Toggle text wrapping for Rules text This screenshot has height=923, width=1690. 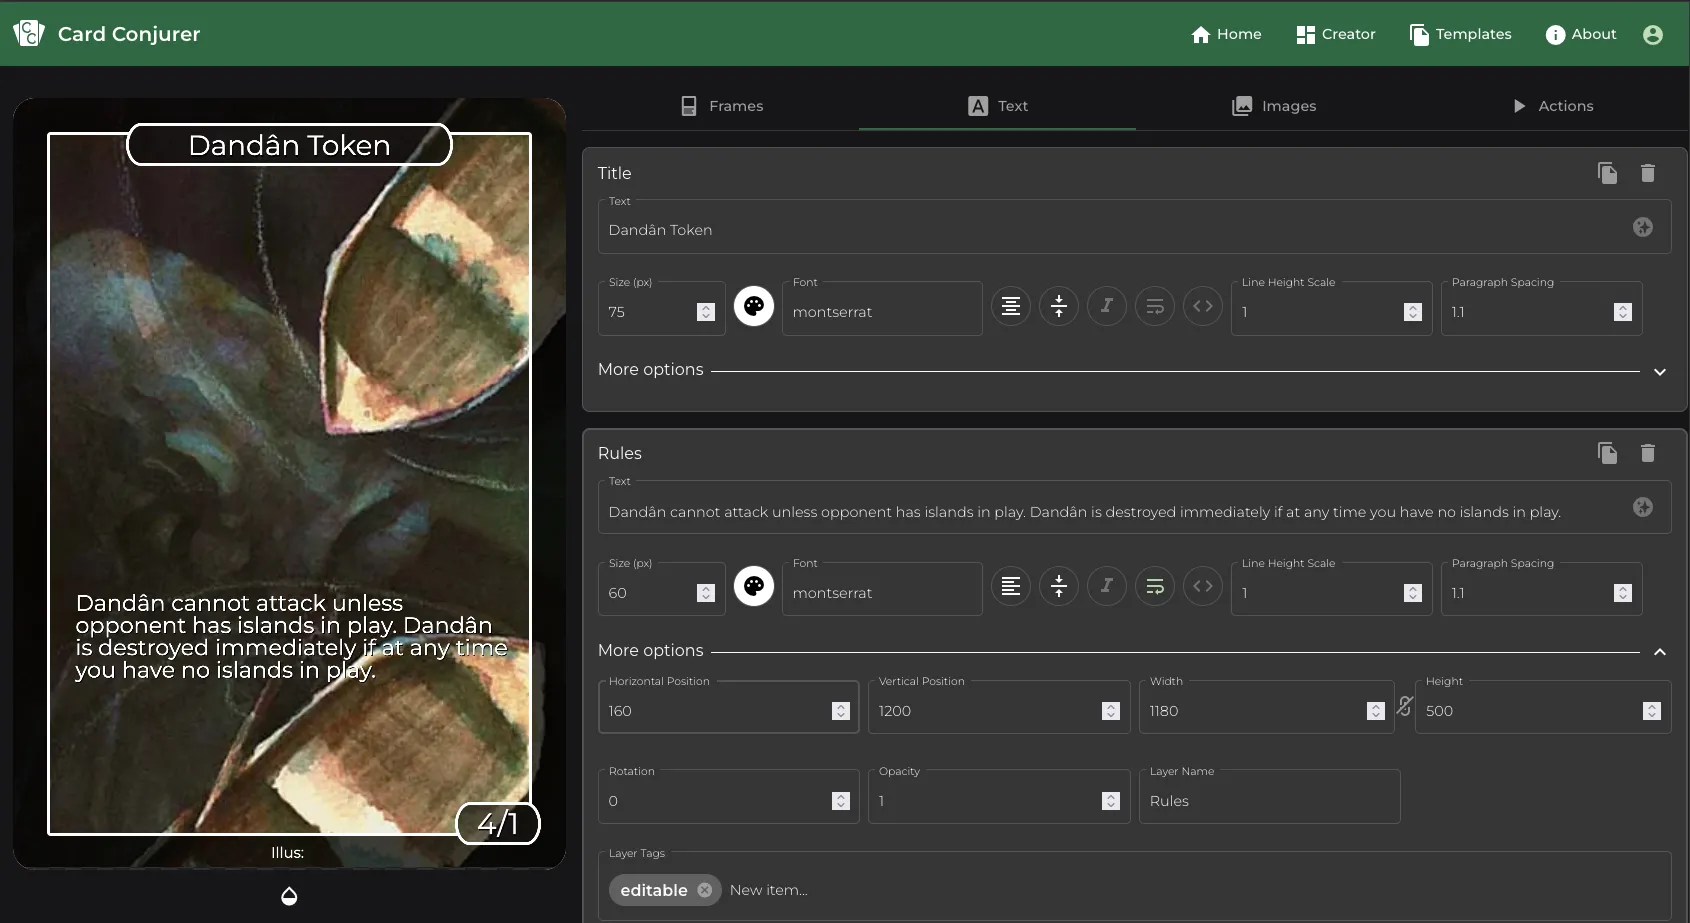click(1155, 586)
